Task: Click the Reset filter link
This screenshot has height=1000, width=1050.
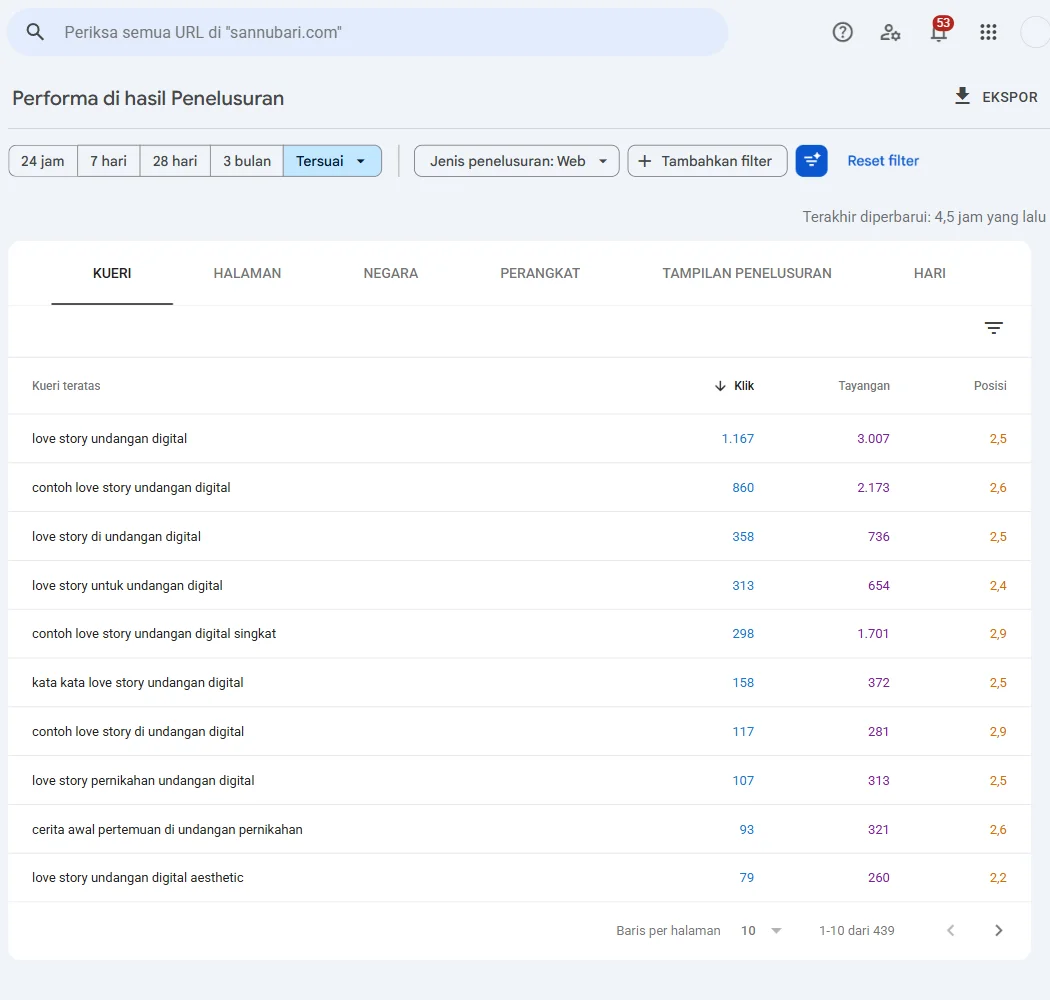Action: pos(883,161)
